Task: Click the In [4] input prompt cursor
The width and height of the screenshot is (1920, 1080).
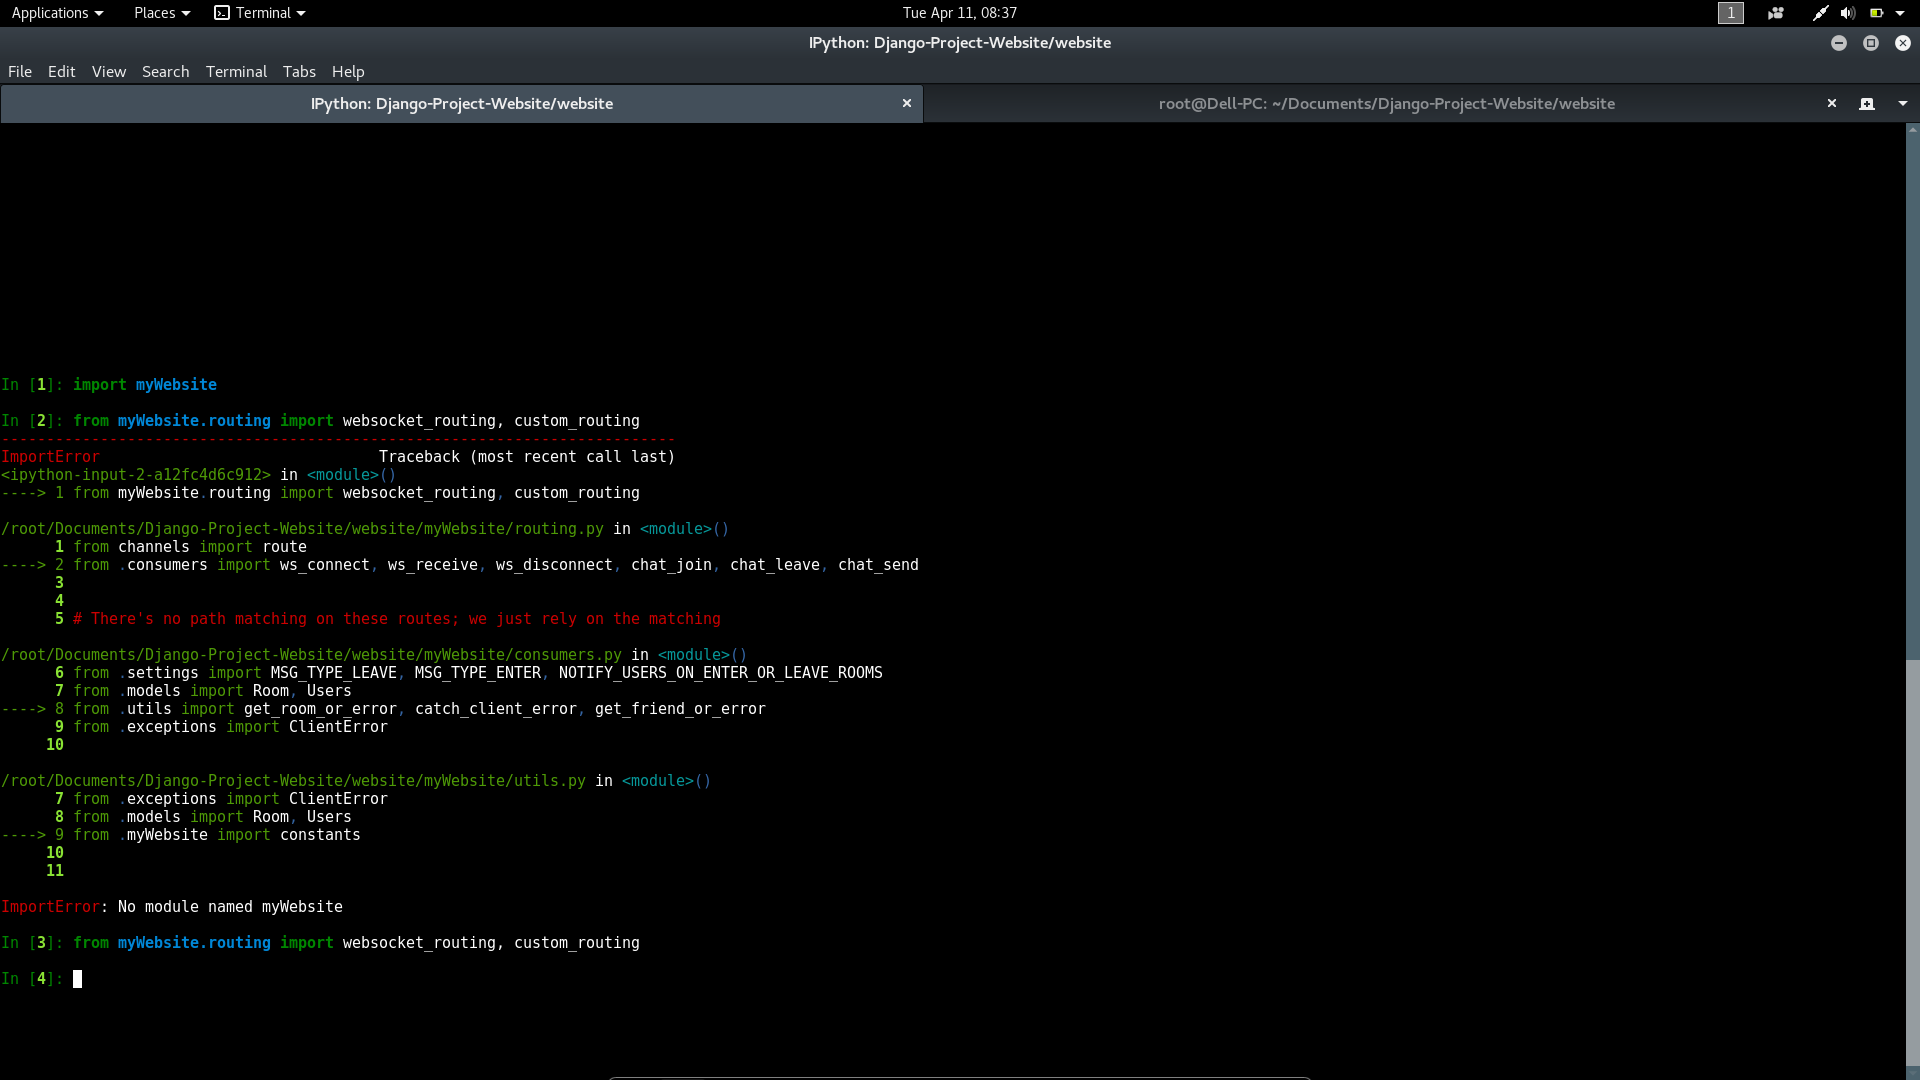Action: tap(77, 979)
